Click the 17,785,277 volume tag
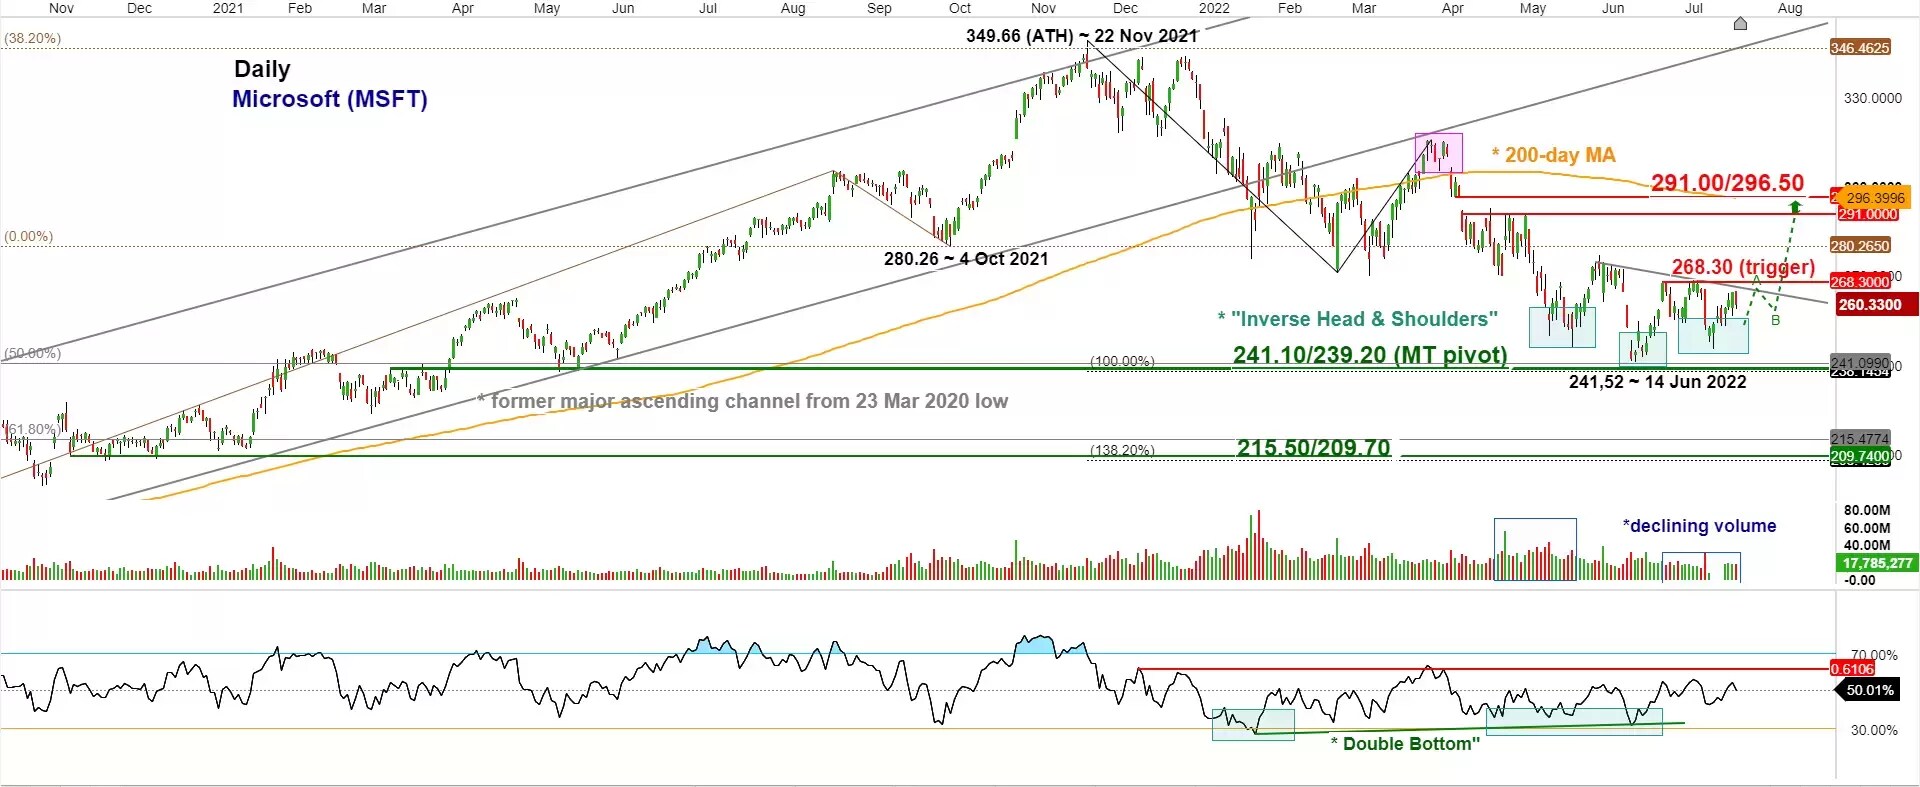This screenshot has width=1920, height=787. (1877, 563)
